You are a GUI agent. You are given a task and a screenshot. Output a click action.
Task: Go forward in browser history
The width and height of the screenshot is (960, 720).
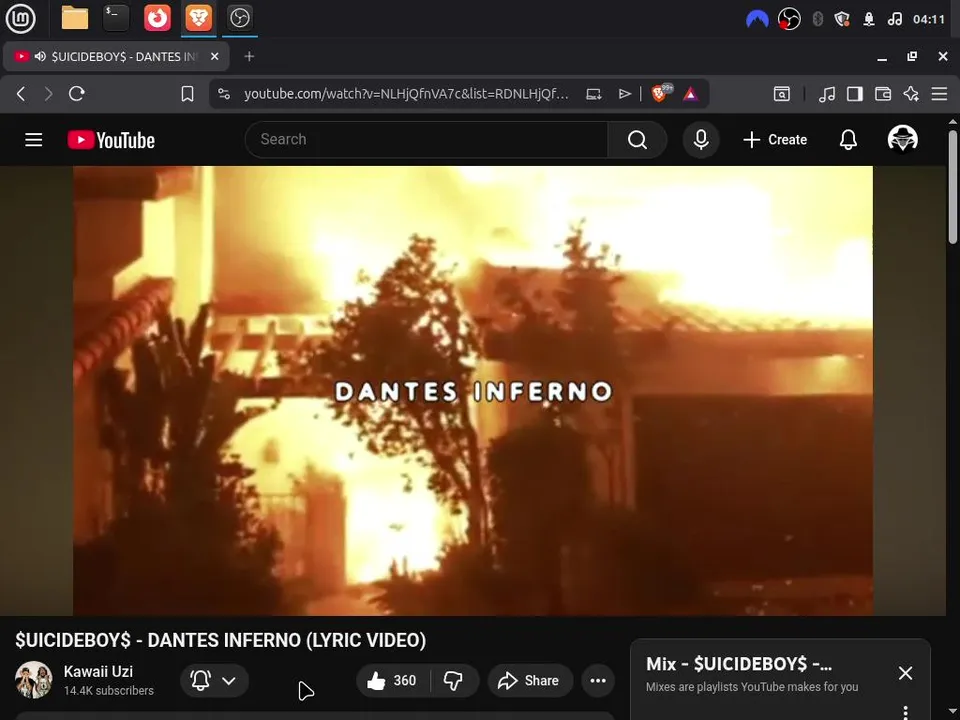pos(48,94)
